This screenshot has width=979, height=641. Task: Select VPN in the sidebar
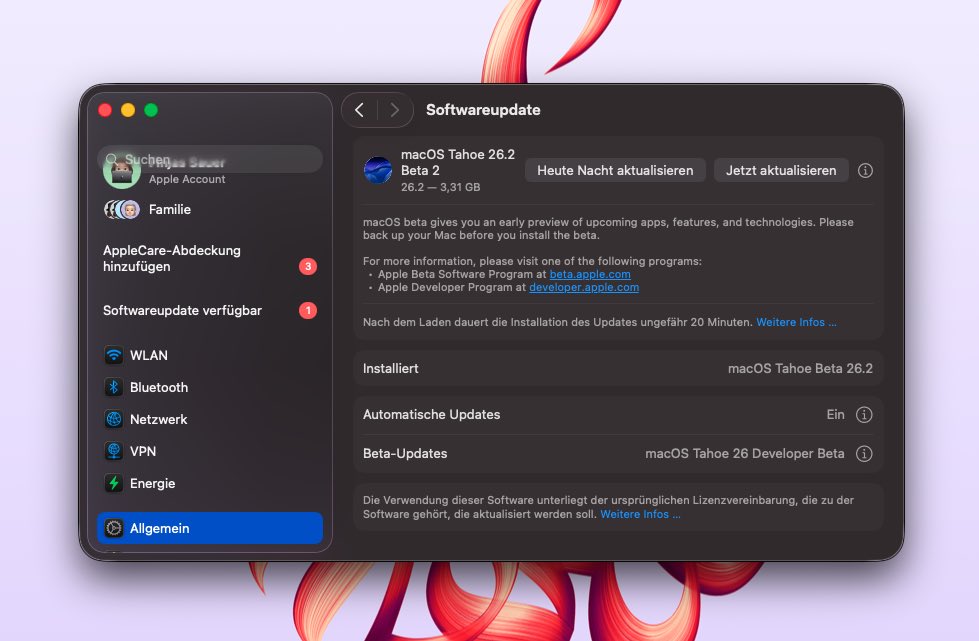click(x=210, y=451)
